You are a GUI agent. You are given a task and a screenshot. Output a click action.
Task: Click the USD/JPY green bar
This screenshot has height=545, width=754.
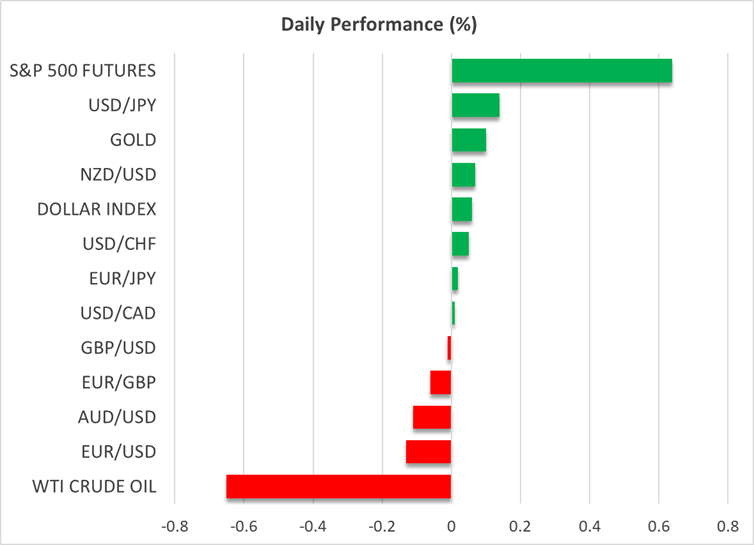pos(475,106)
